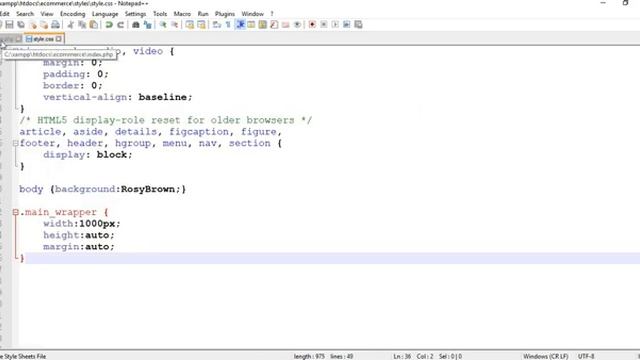The height and width of the screenshot is (360, 640).
Task: Click 'Style Sheets File' status text
Action: click(x=25, y=356)
